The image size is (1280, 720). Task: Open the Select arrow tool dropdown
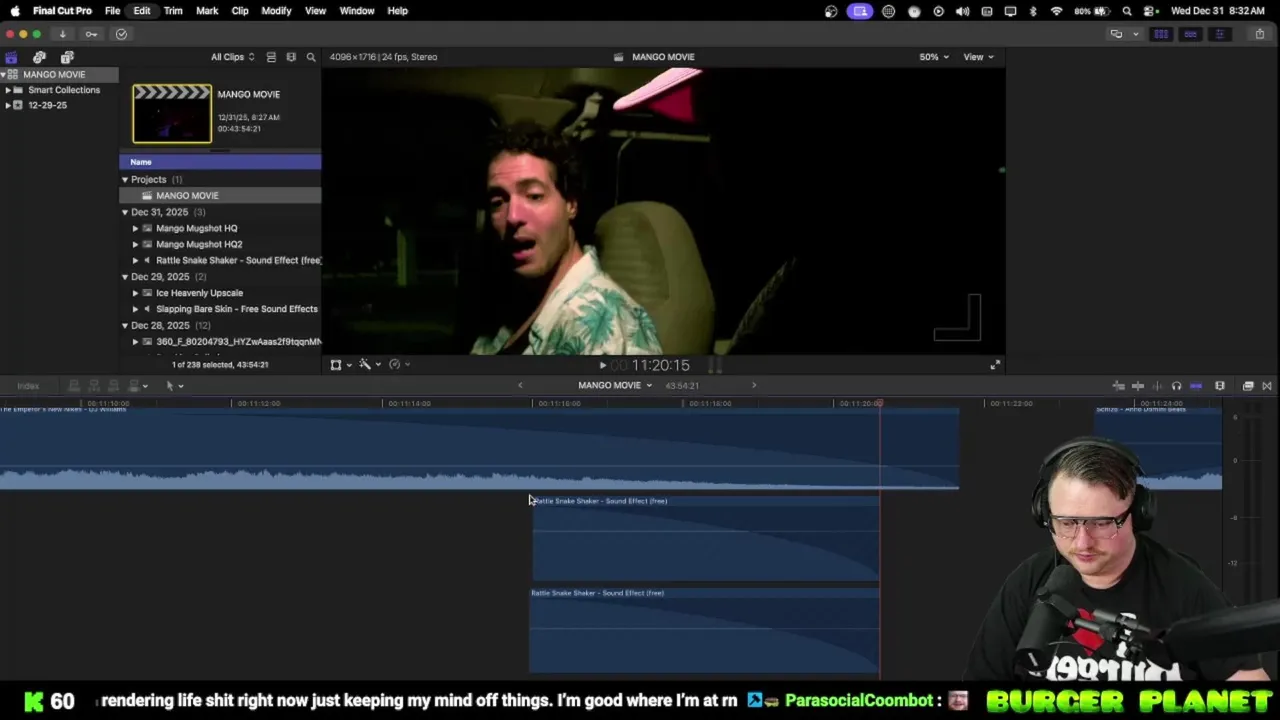pyautogui.click(x=174, y=386)
